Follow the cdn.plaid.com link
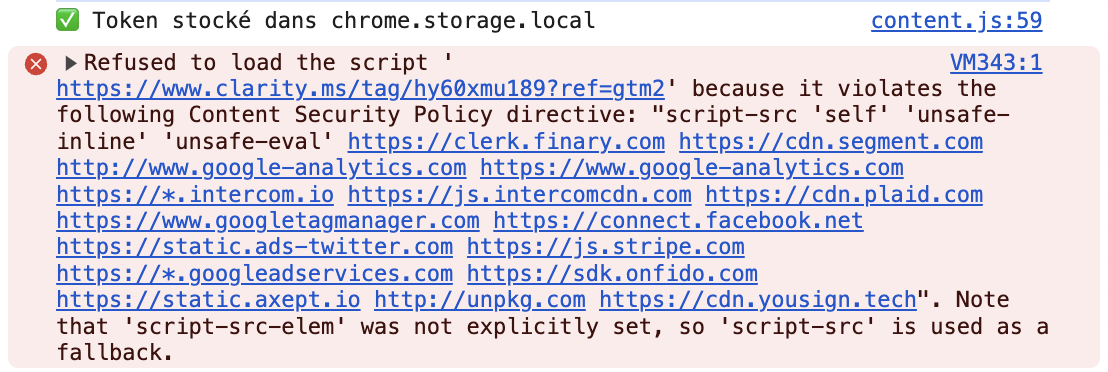Screen dimensions: 1108x372 tap(844, 194)
